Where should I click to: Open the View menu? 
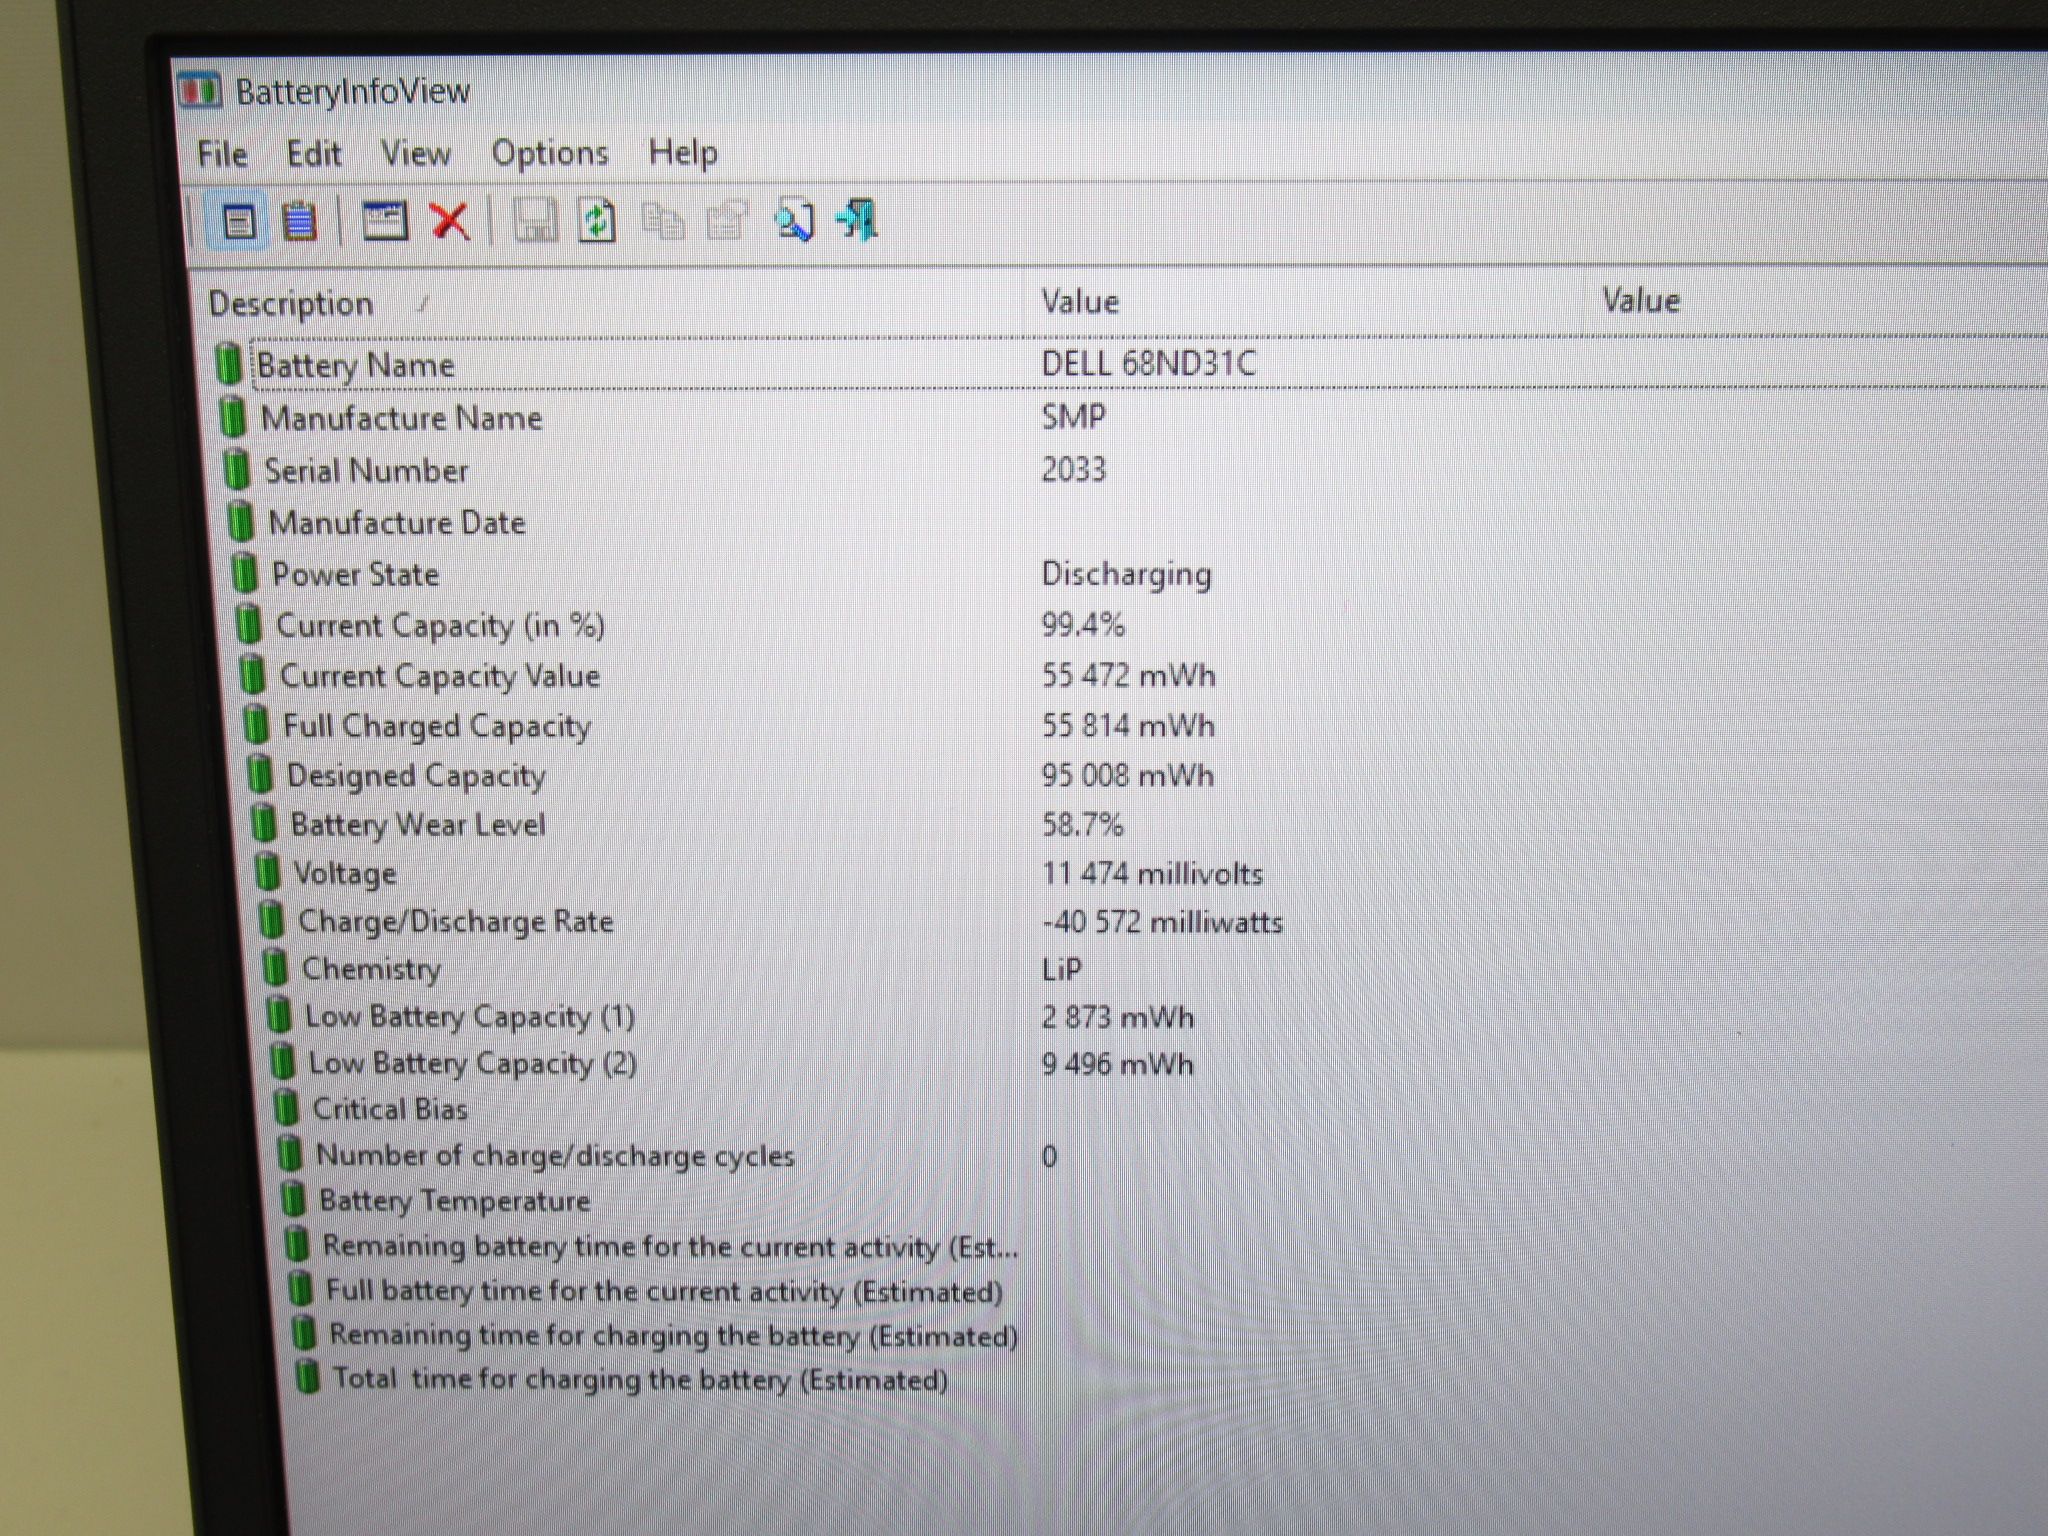pyautogui.click(x=415, y=153)
